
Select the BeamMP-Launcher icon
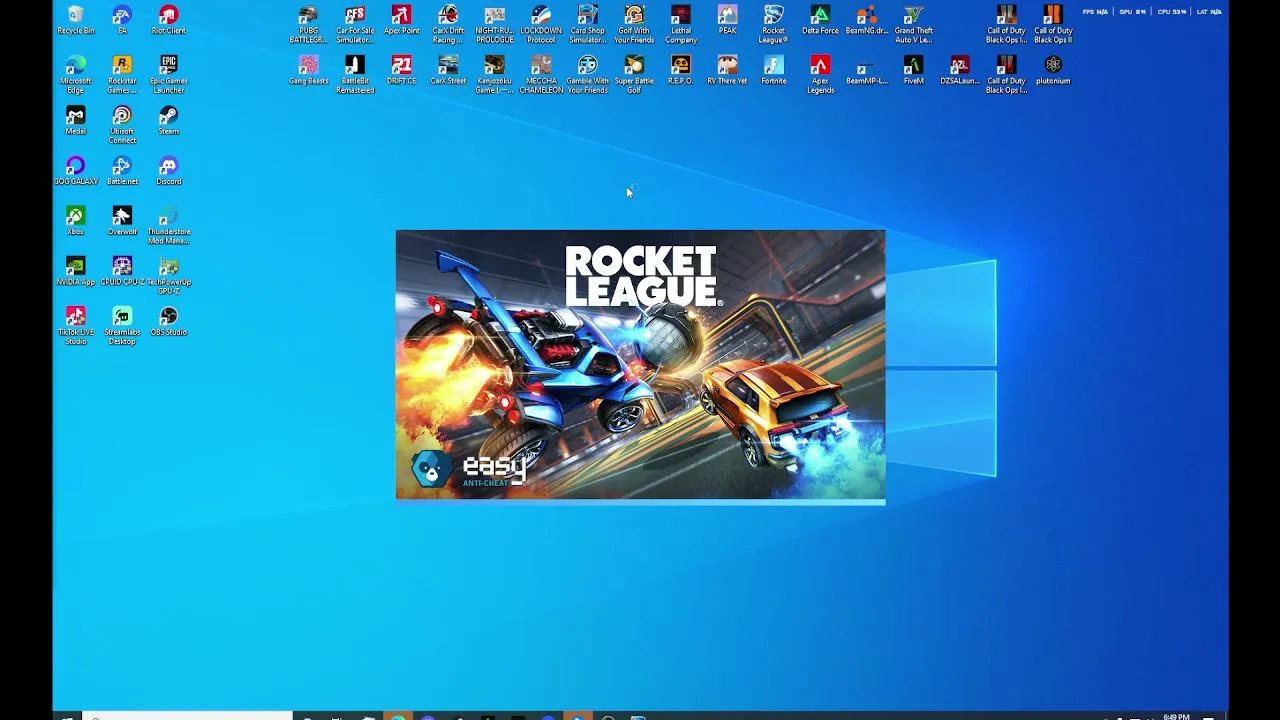point(867,70)
